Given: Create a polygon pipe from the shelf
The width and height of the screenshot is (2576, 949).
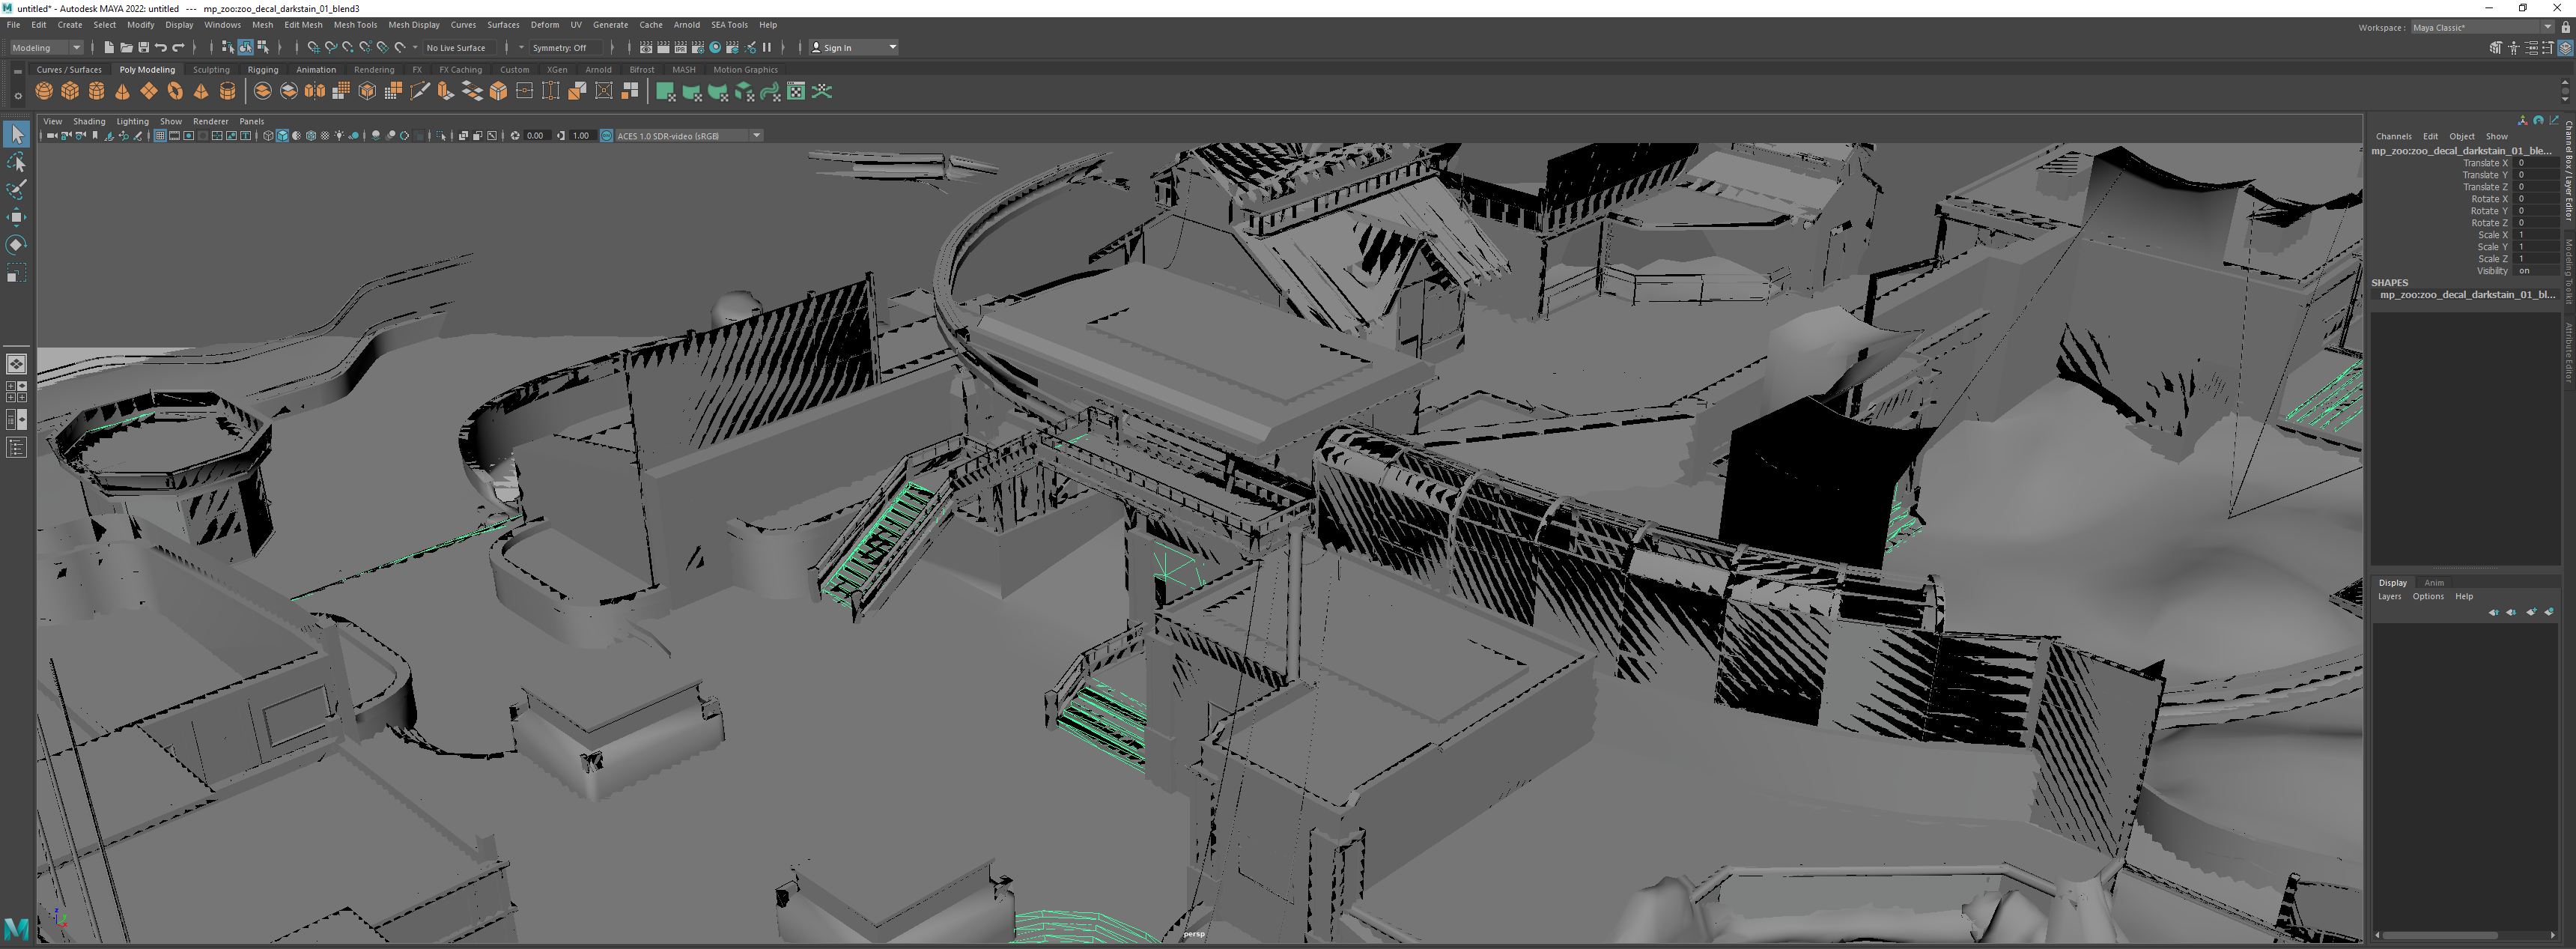Looking at the screenshot, I should [x=227, y=91].
